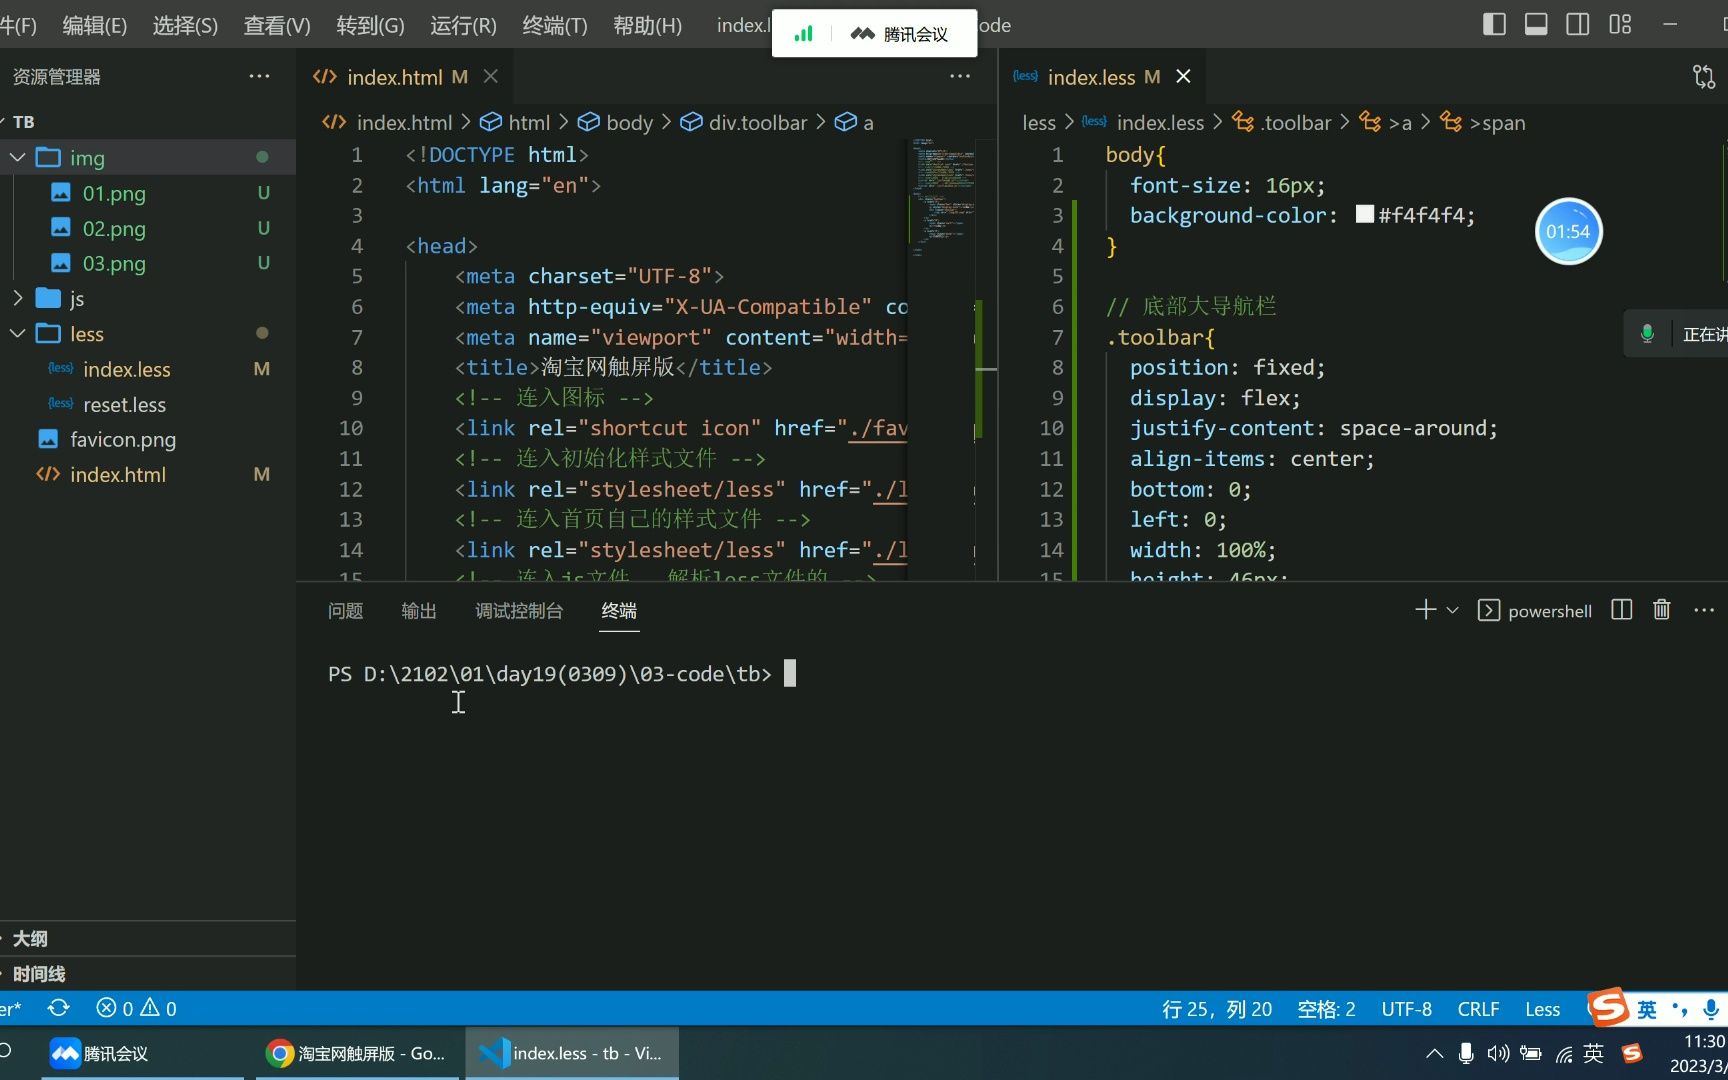
Task: Open 转到(G) menu
Action: click(370, 25)
